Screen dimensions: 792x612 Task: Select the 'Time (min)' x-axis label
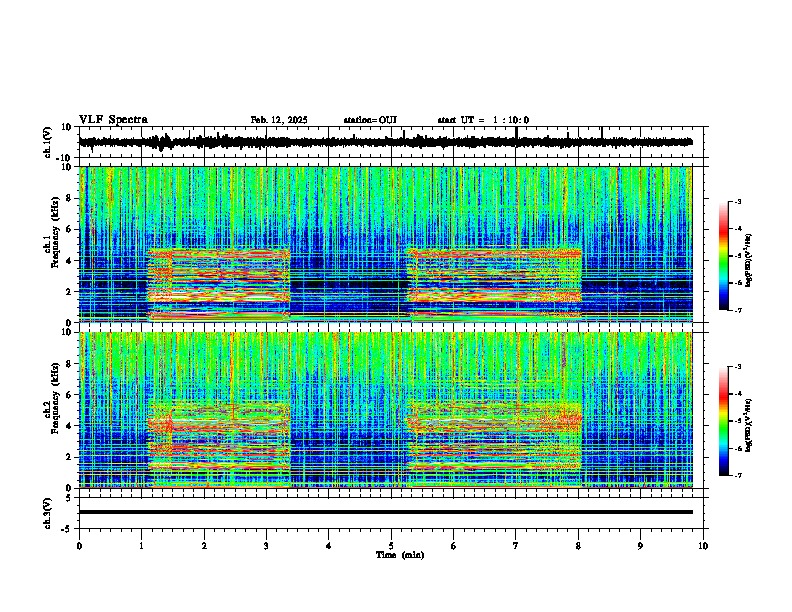click(400, 555)
